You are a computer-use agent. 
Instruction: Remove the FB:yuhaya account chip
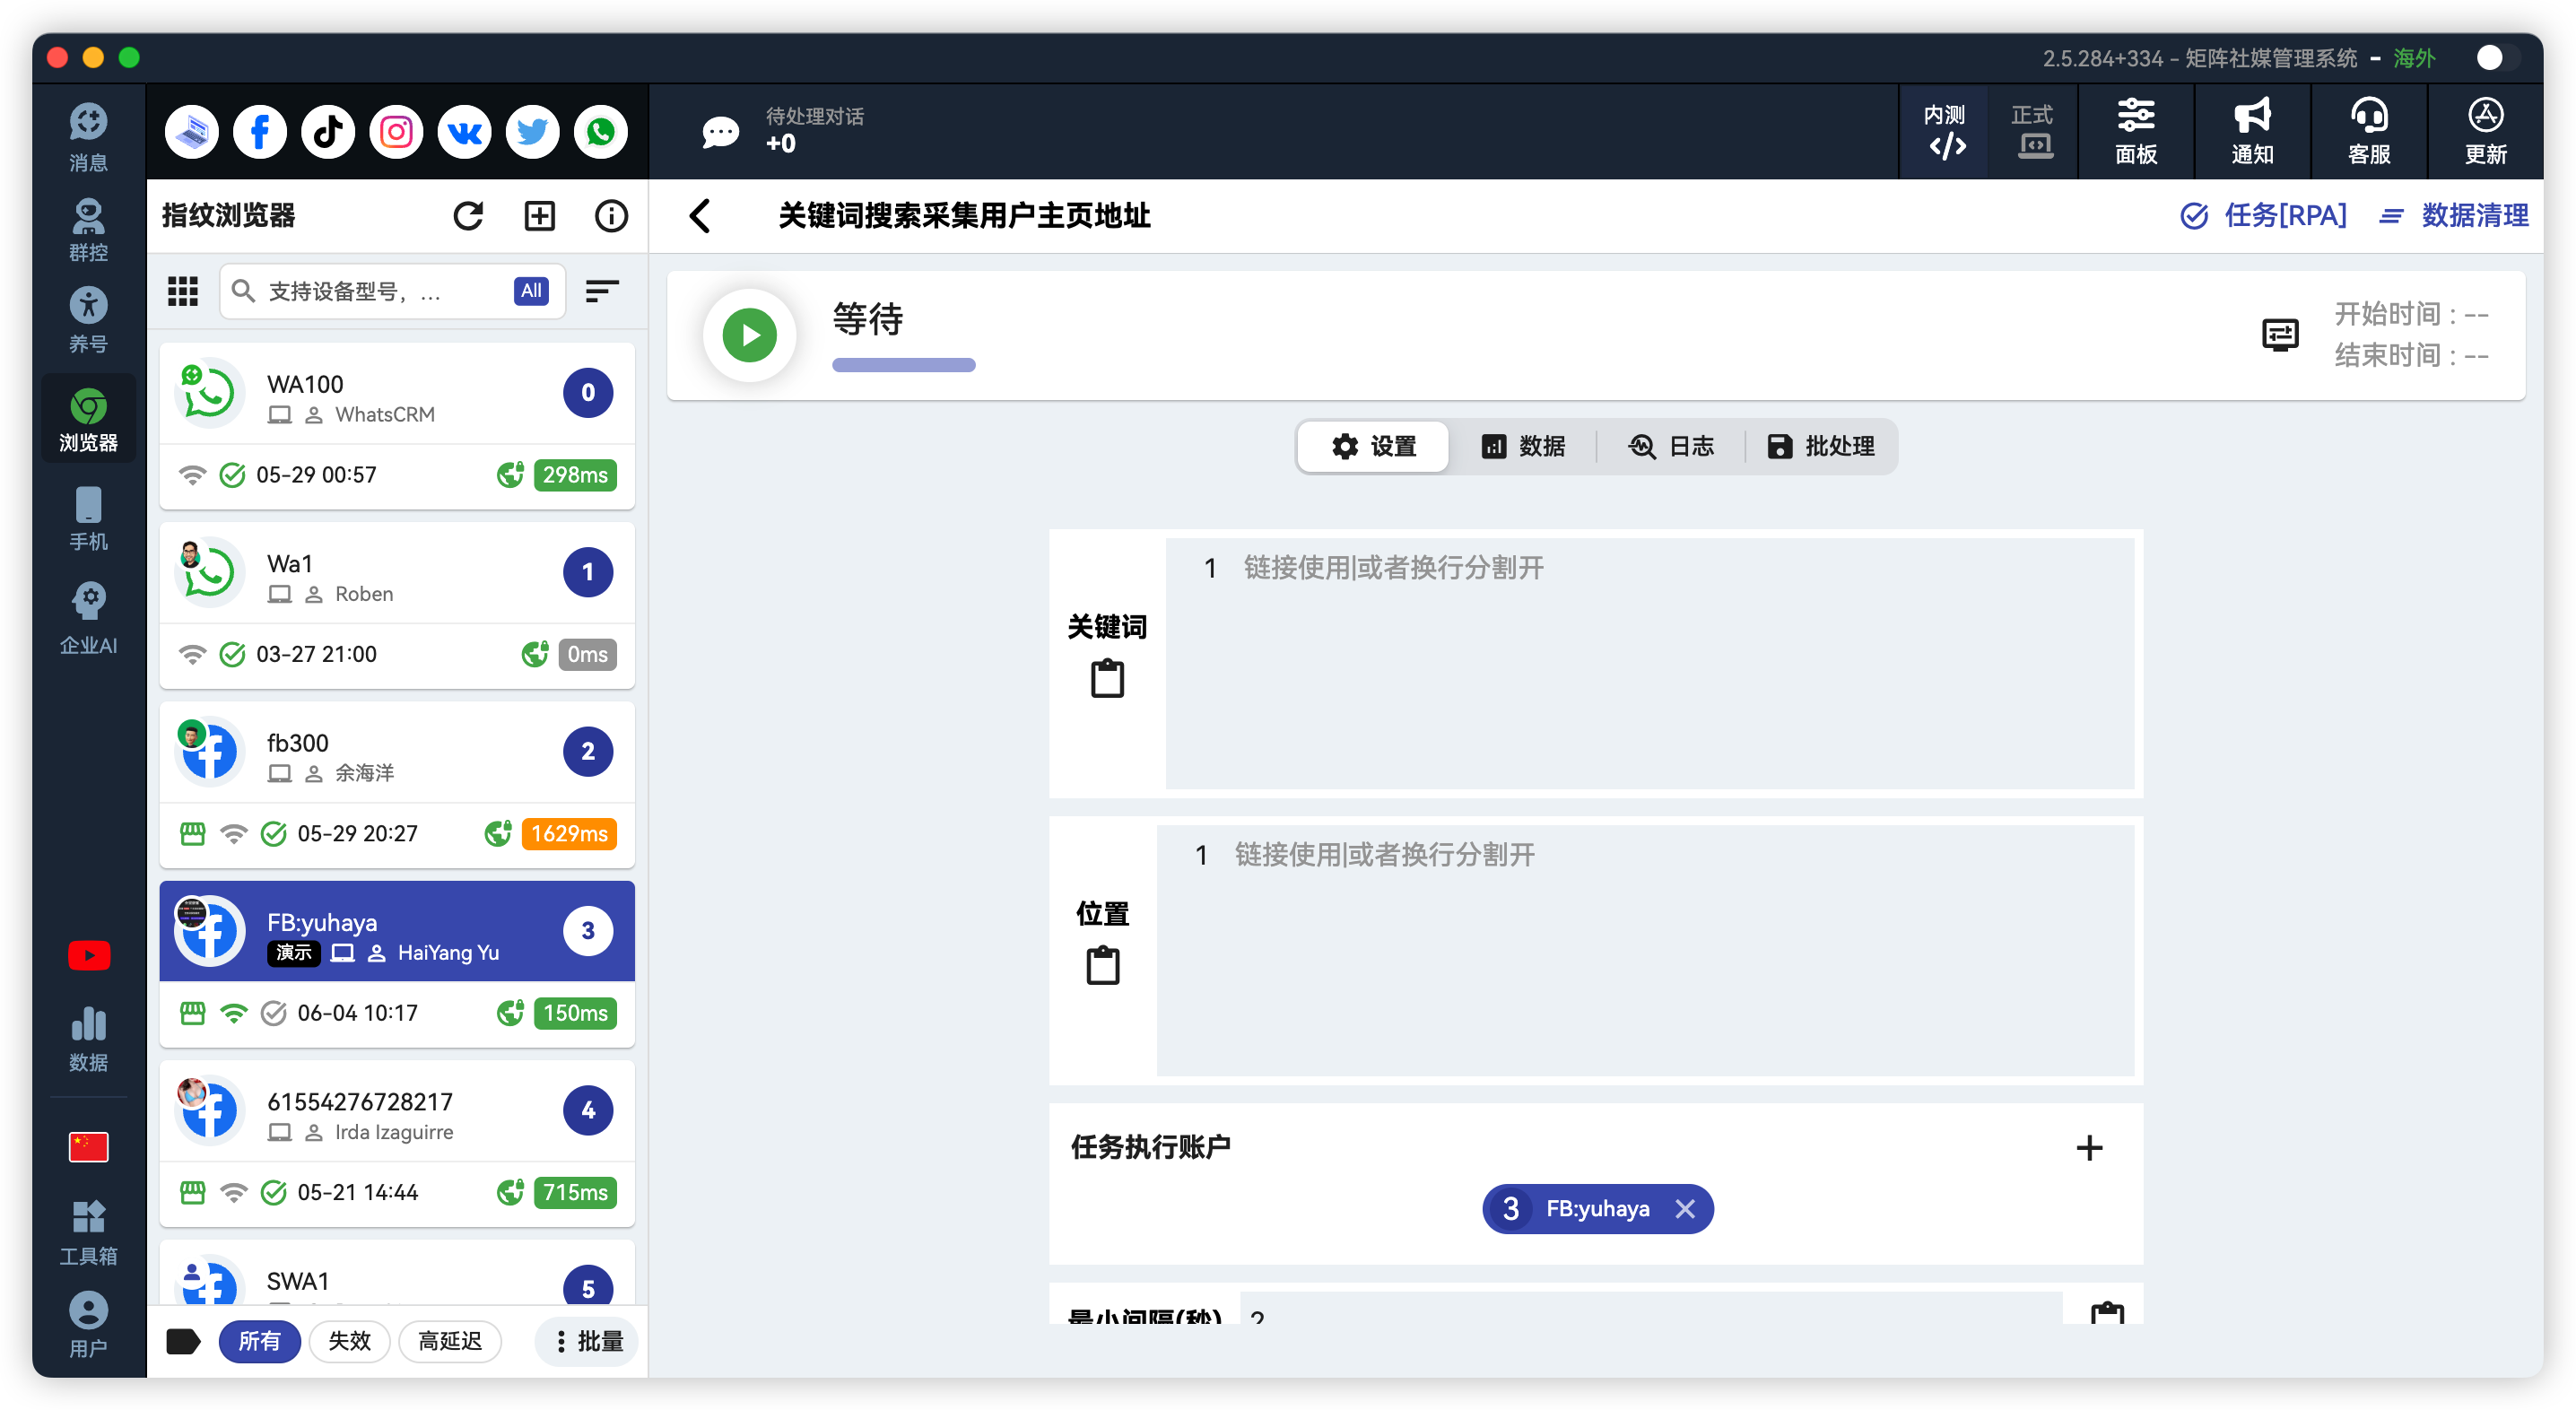tap(1685, 1209)
